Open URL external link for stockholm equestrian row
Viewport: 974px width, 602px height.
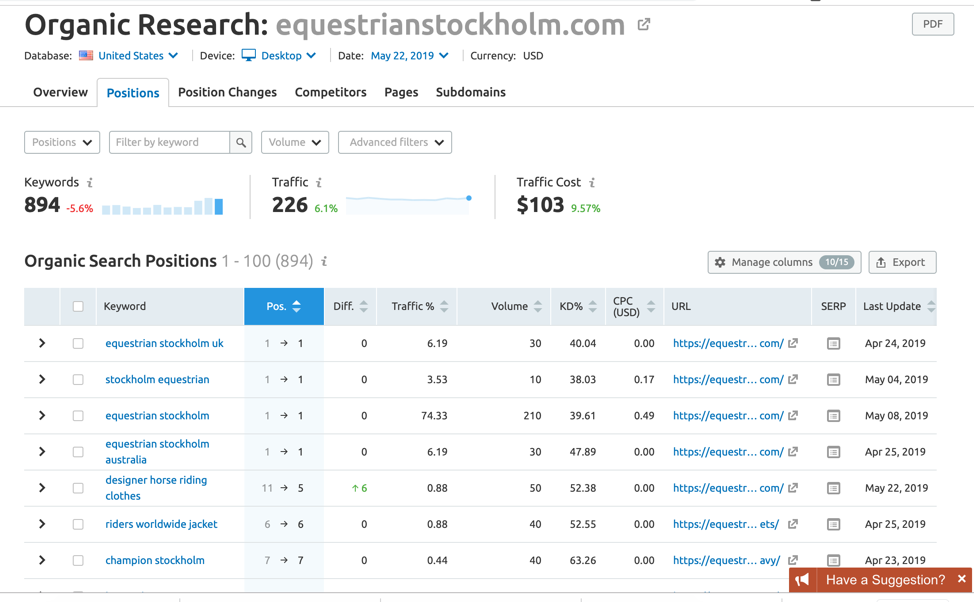tap(793, 380)
